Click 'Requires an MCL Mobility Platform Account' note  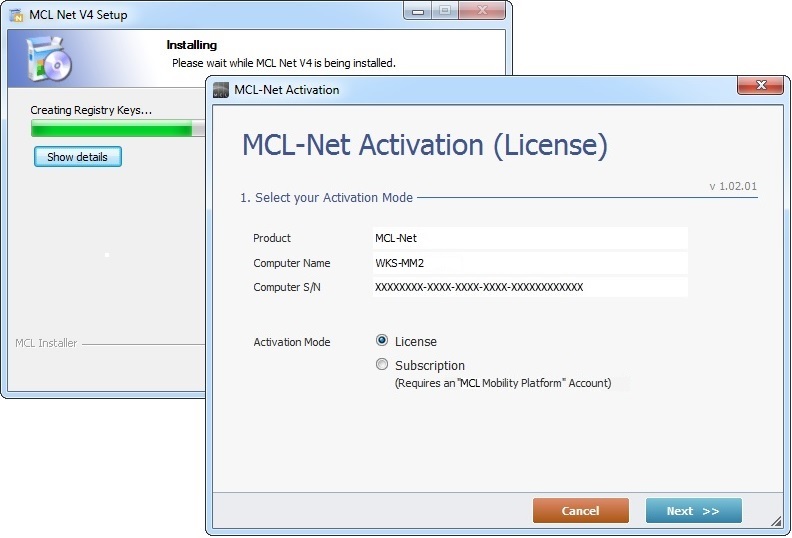point(503,383)
